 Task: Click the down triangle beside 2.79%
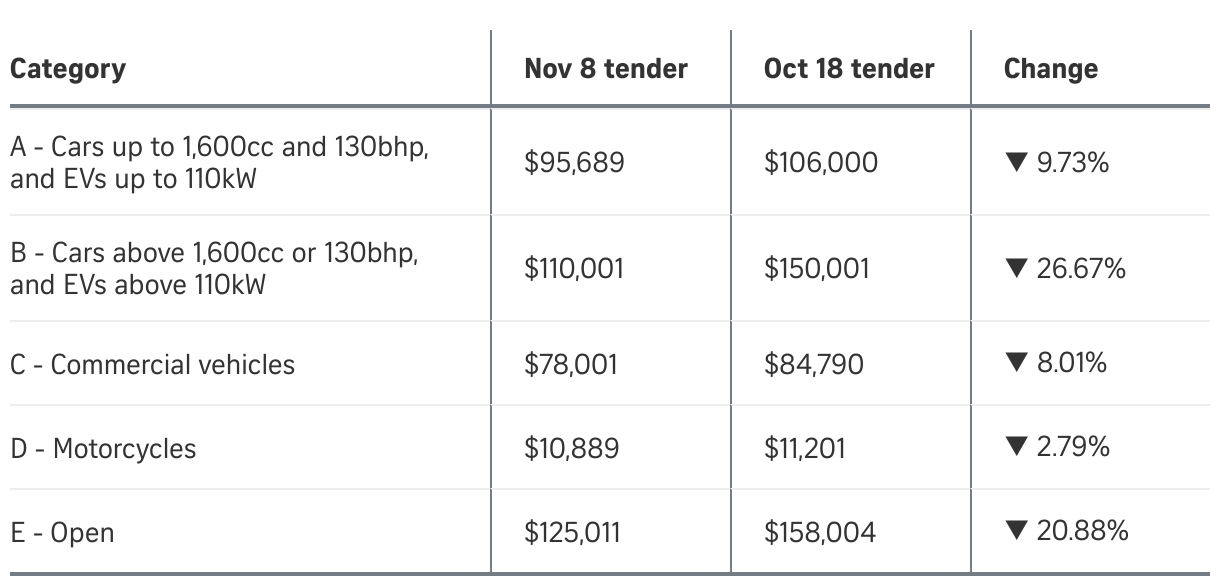(1016, 447)
